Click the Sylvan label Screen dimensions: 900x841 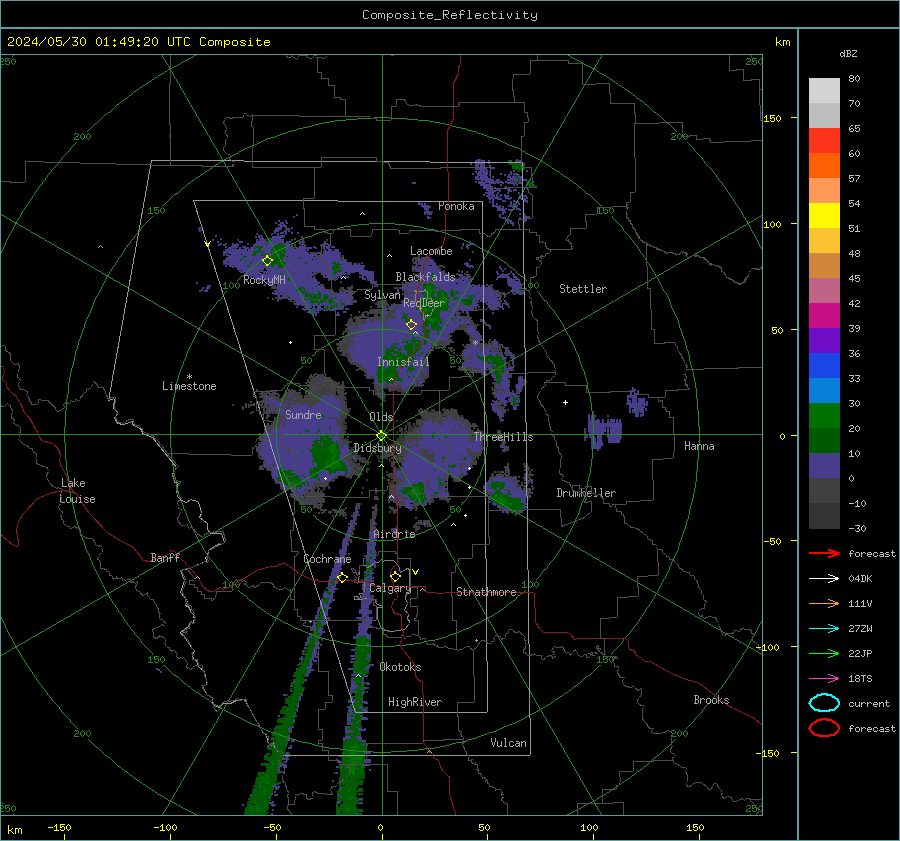point(382,295)
